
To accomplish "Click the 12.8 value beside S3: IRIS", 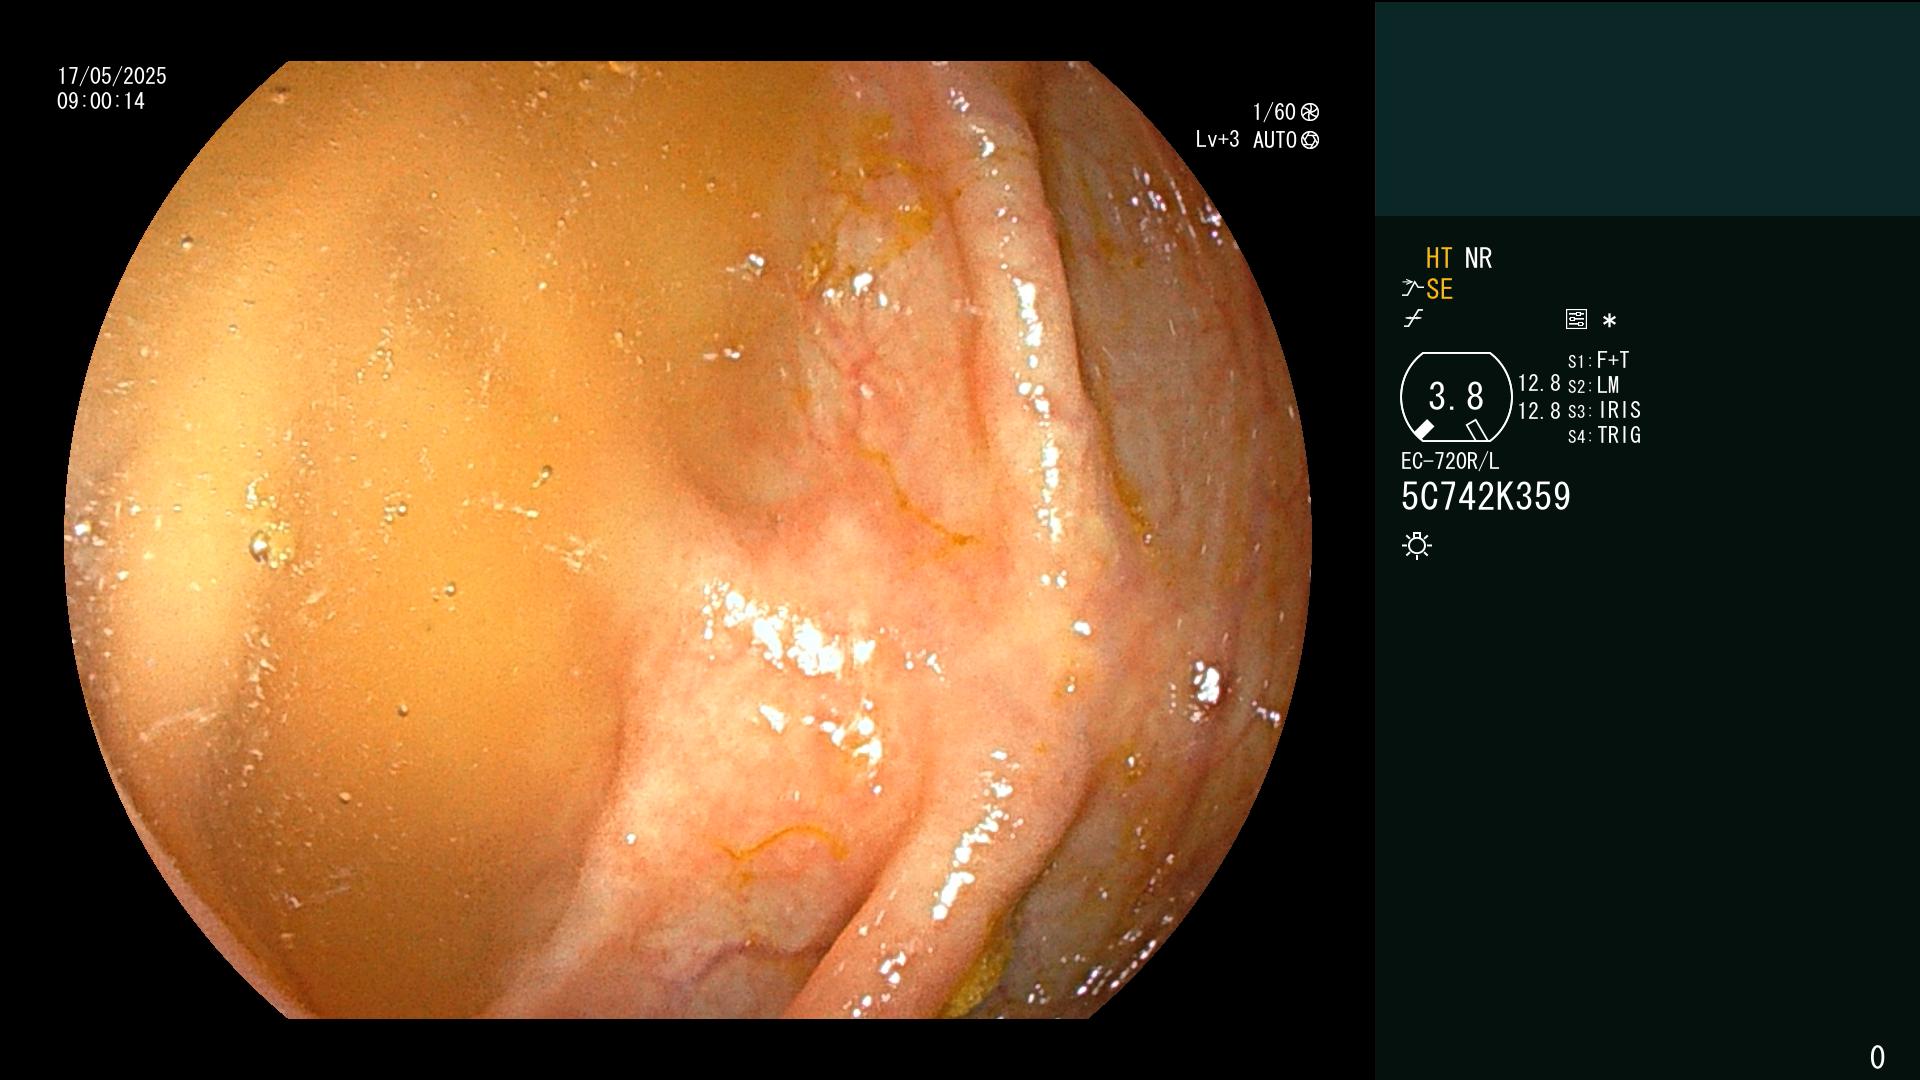I will [1539, 411].
